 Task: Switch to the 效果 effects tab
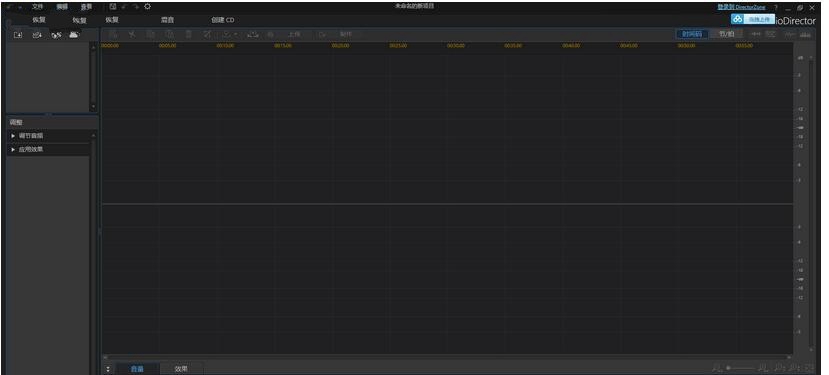[181, 369]
